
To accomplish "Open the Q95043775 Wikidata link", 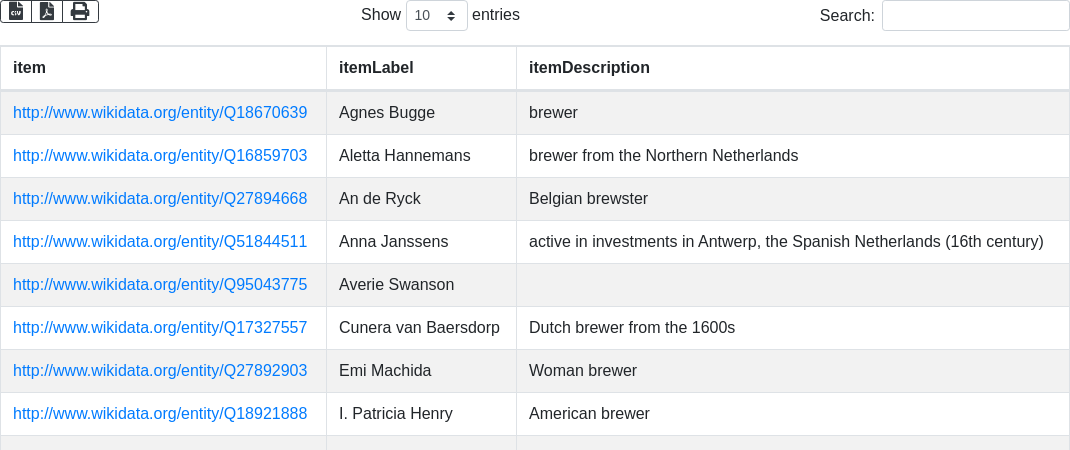I will coord(160,285).
